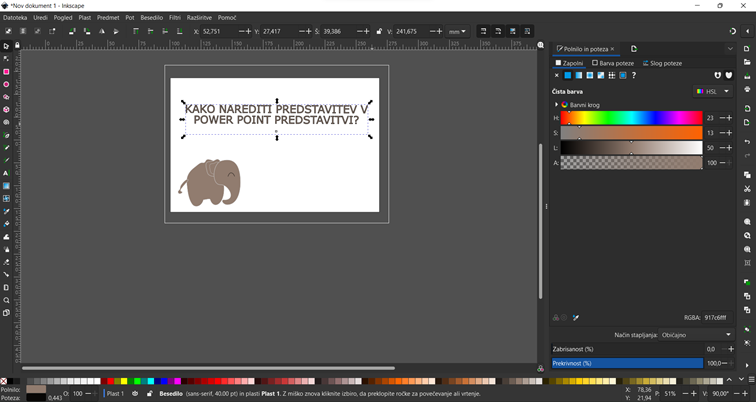Close the Polnilo in poteza tab

(x=612, y=49)
